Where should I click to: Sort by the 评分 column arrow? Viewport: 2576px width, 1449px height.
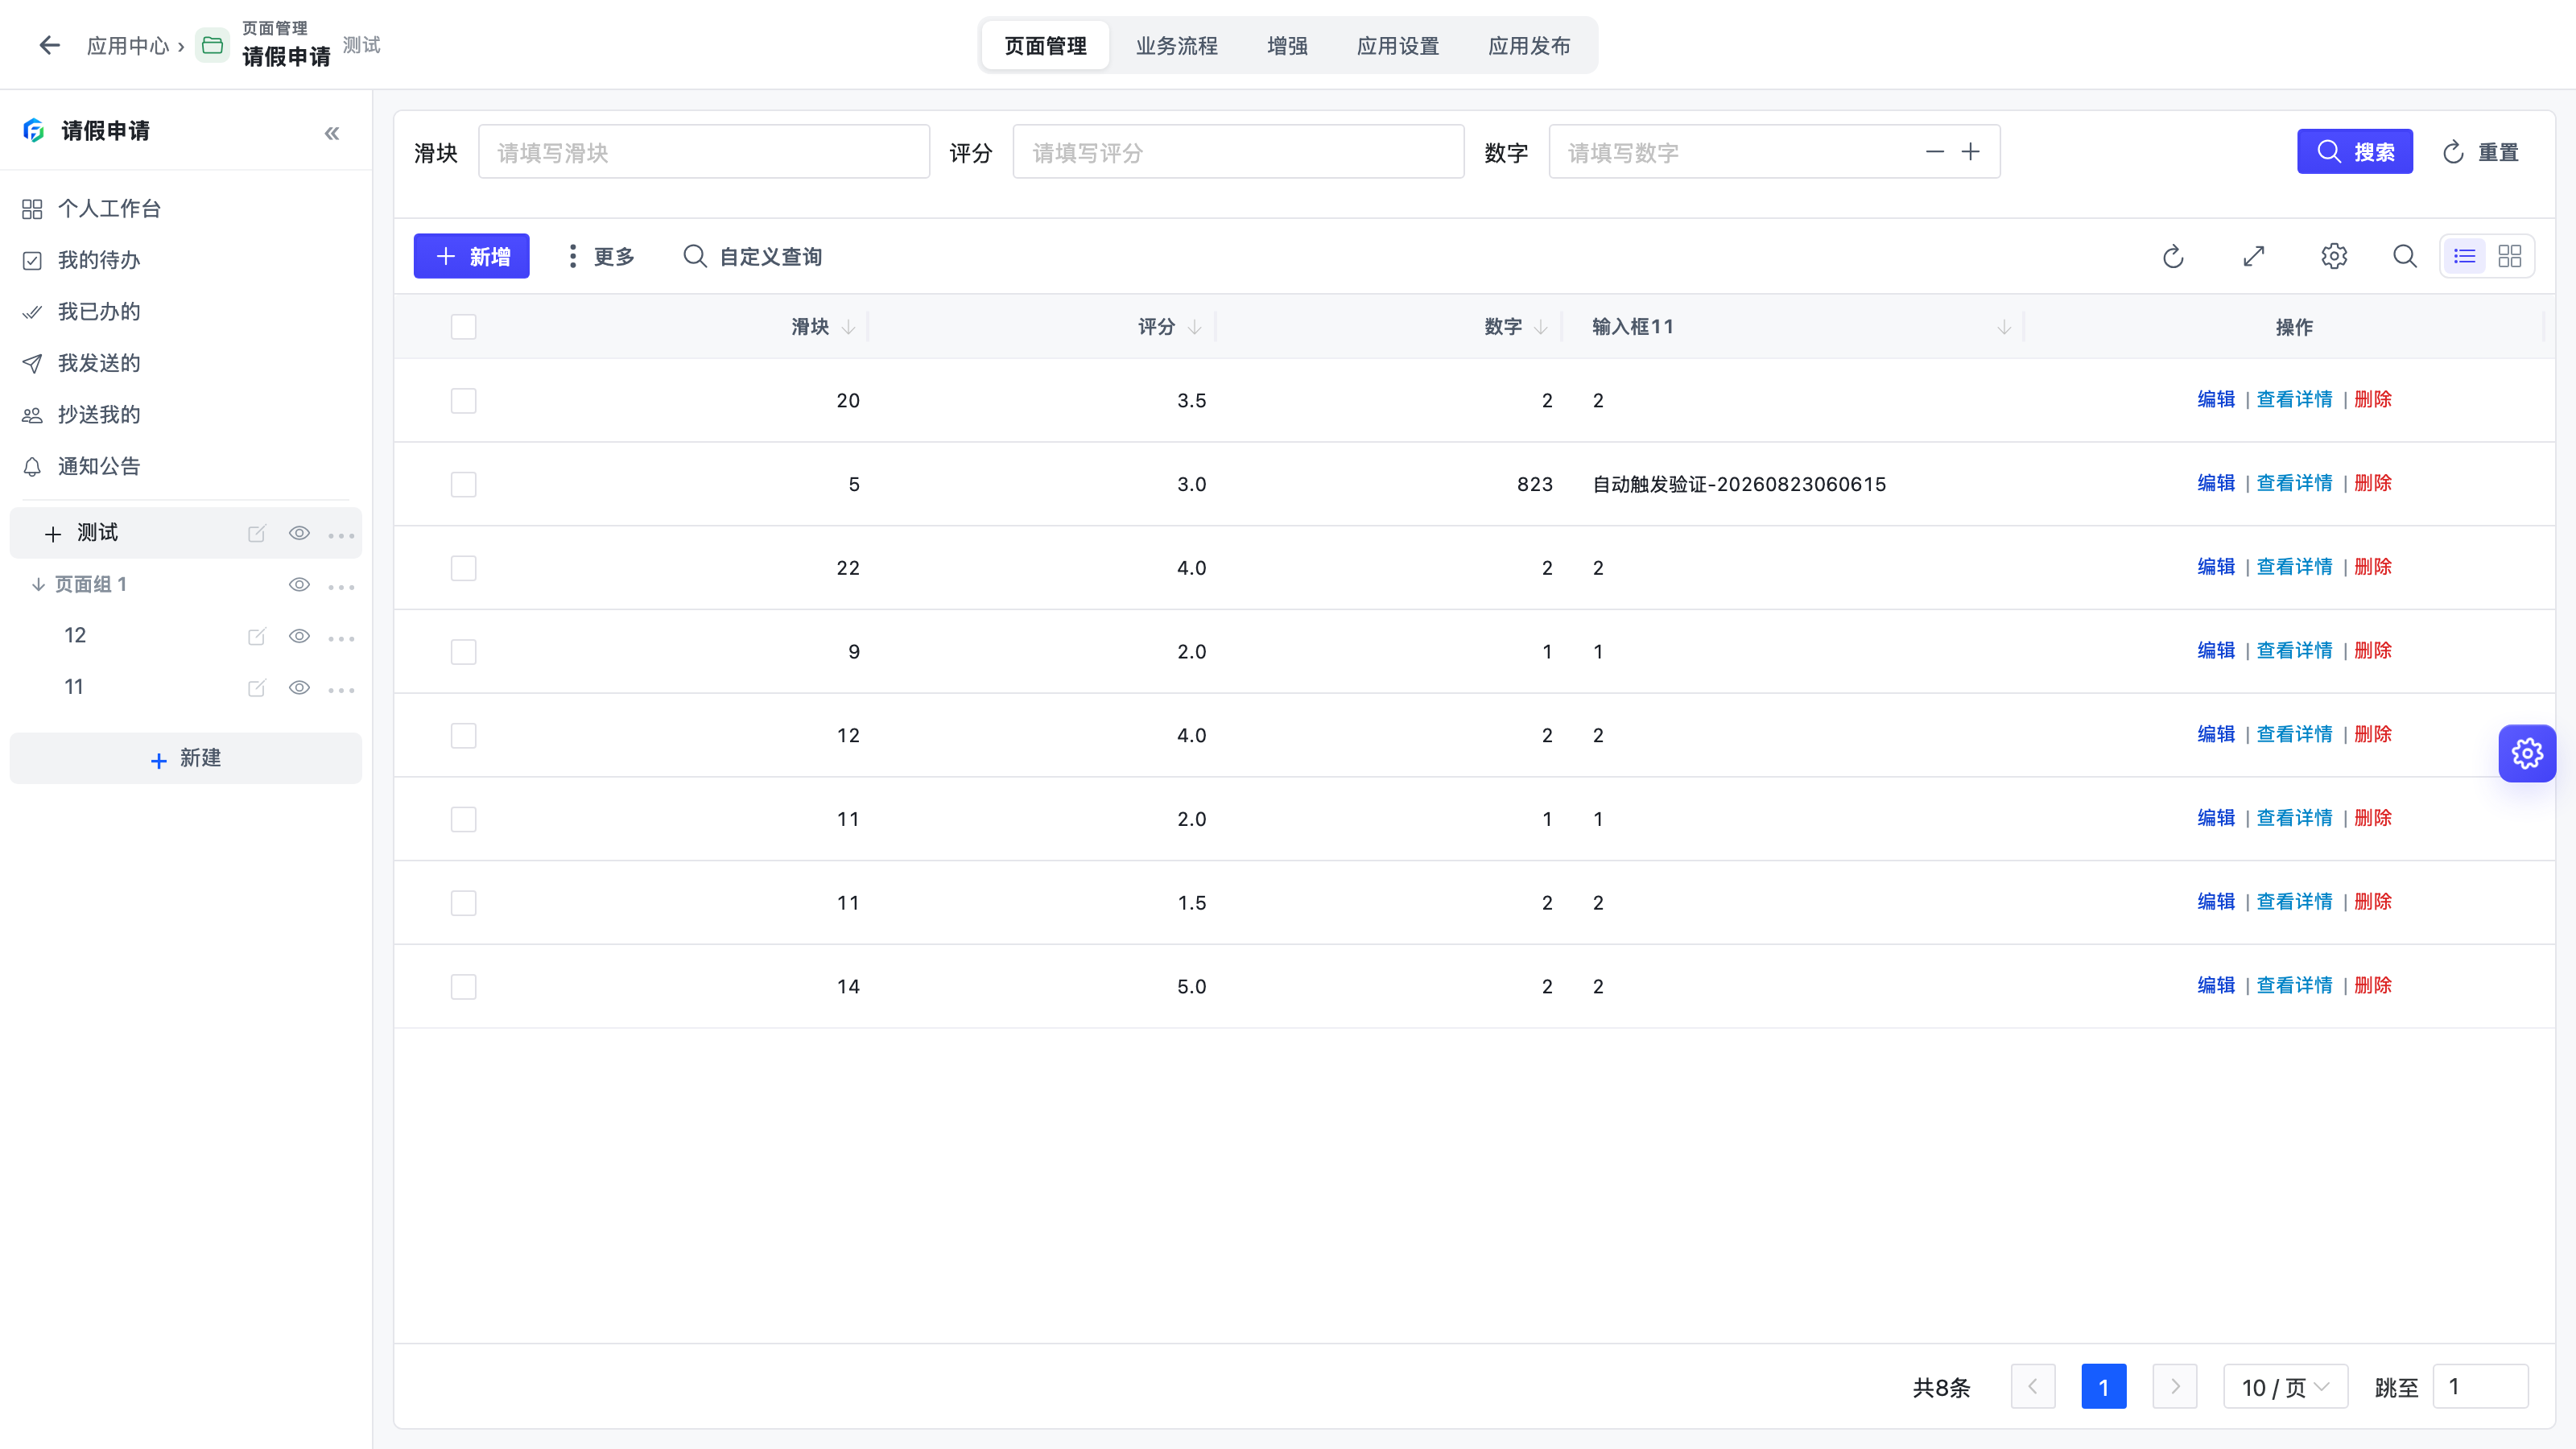1194,327
